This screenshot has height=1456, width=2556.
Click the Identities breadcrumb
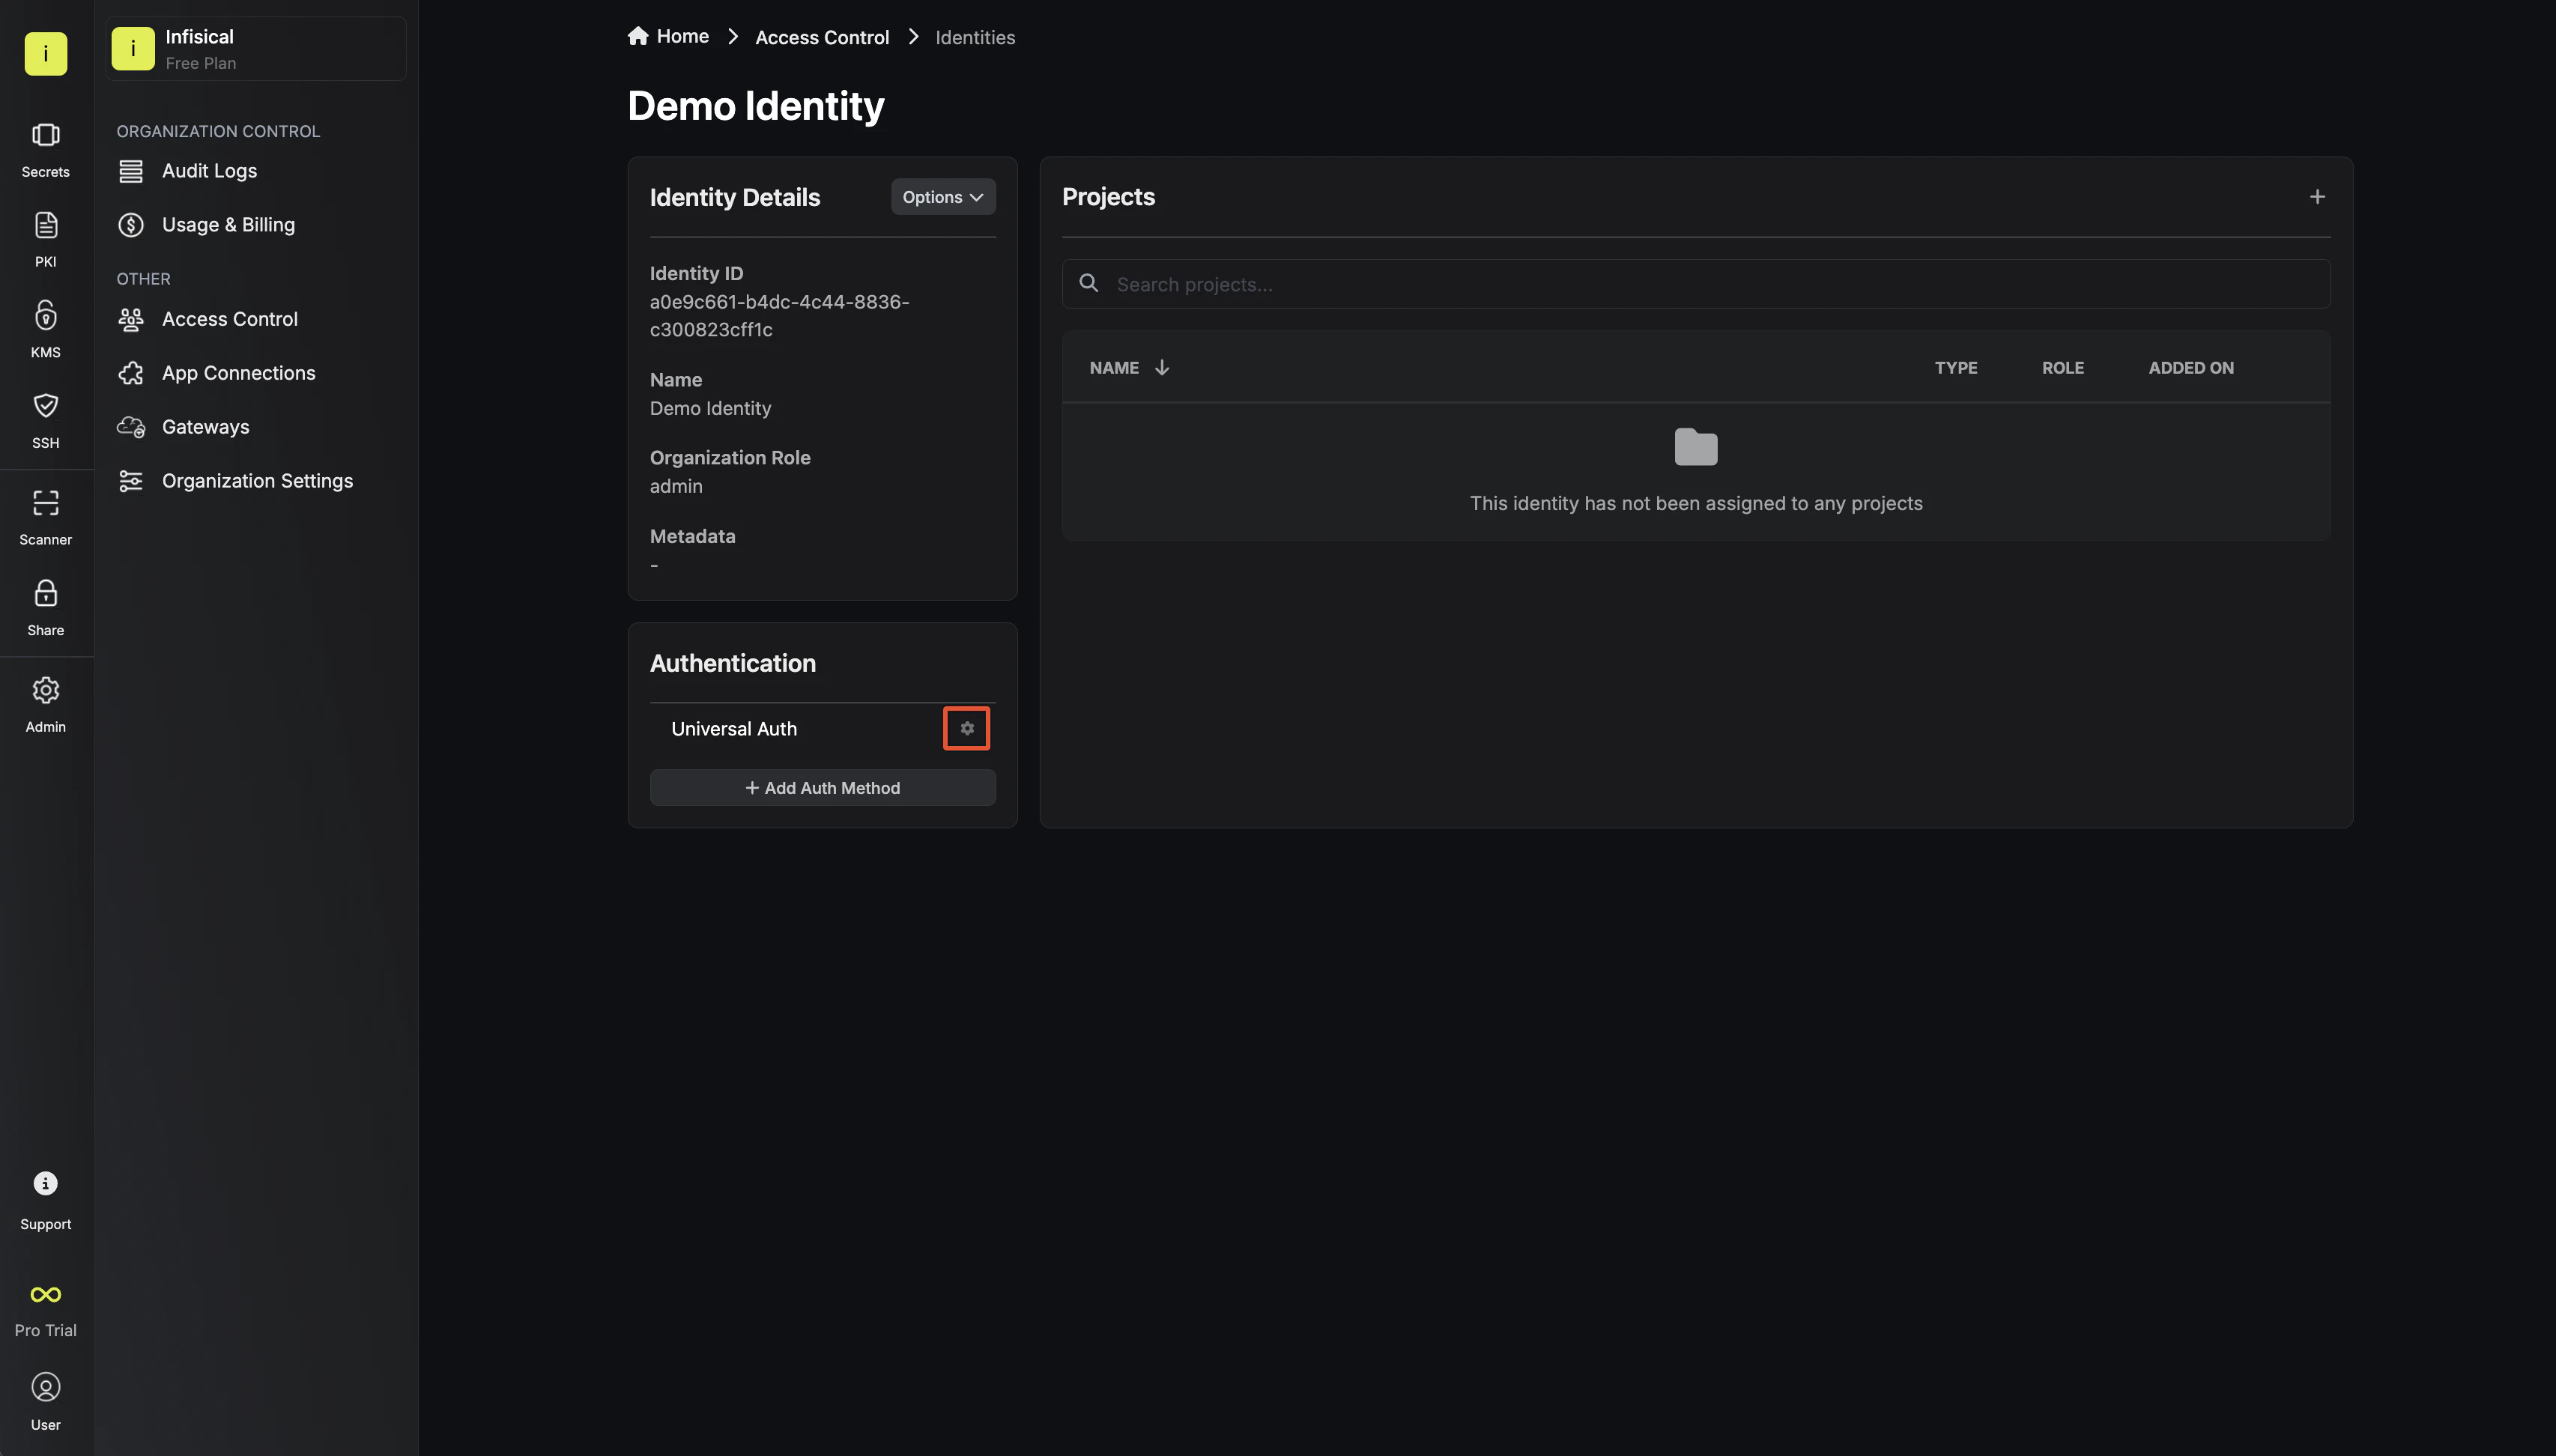tap(975, 37)
